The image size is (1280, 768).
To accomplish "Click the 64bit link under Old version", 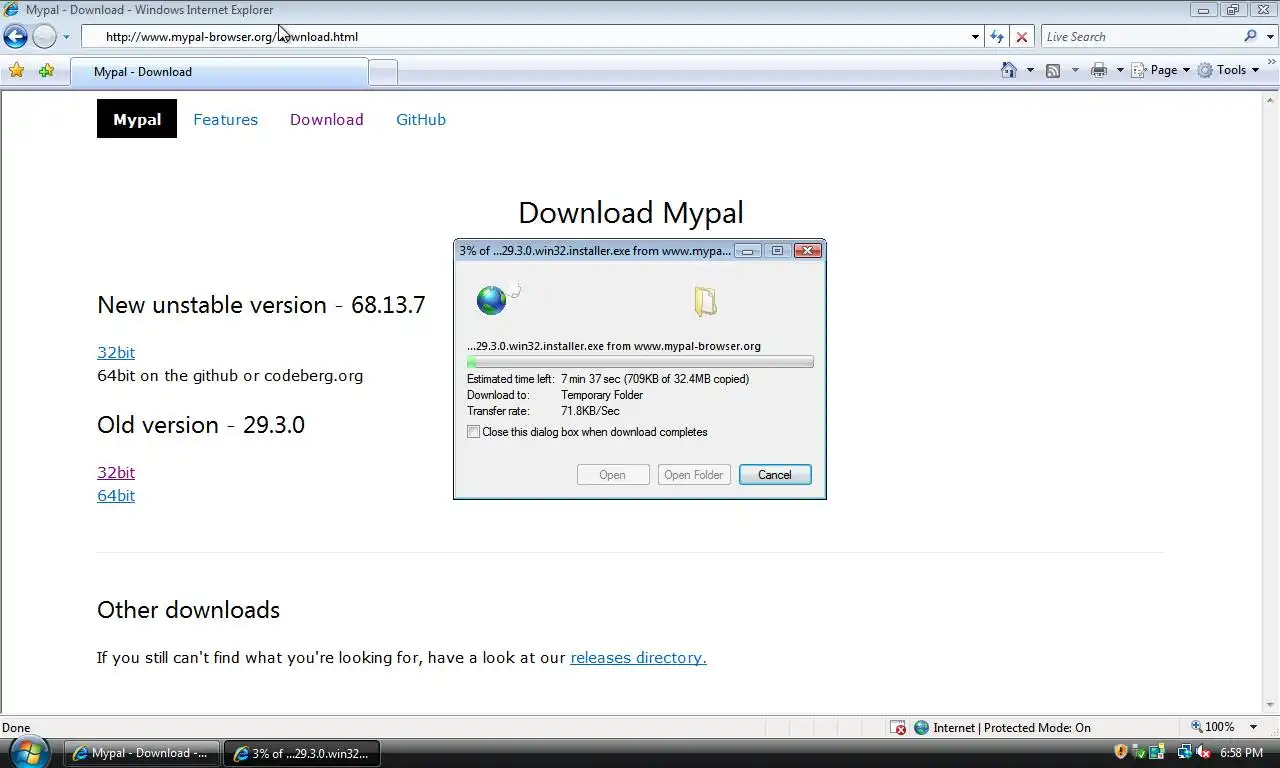I will click(x=116, y=495).
